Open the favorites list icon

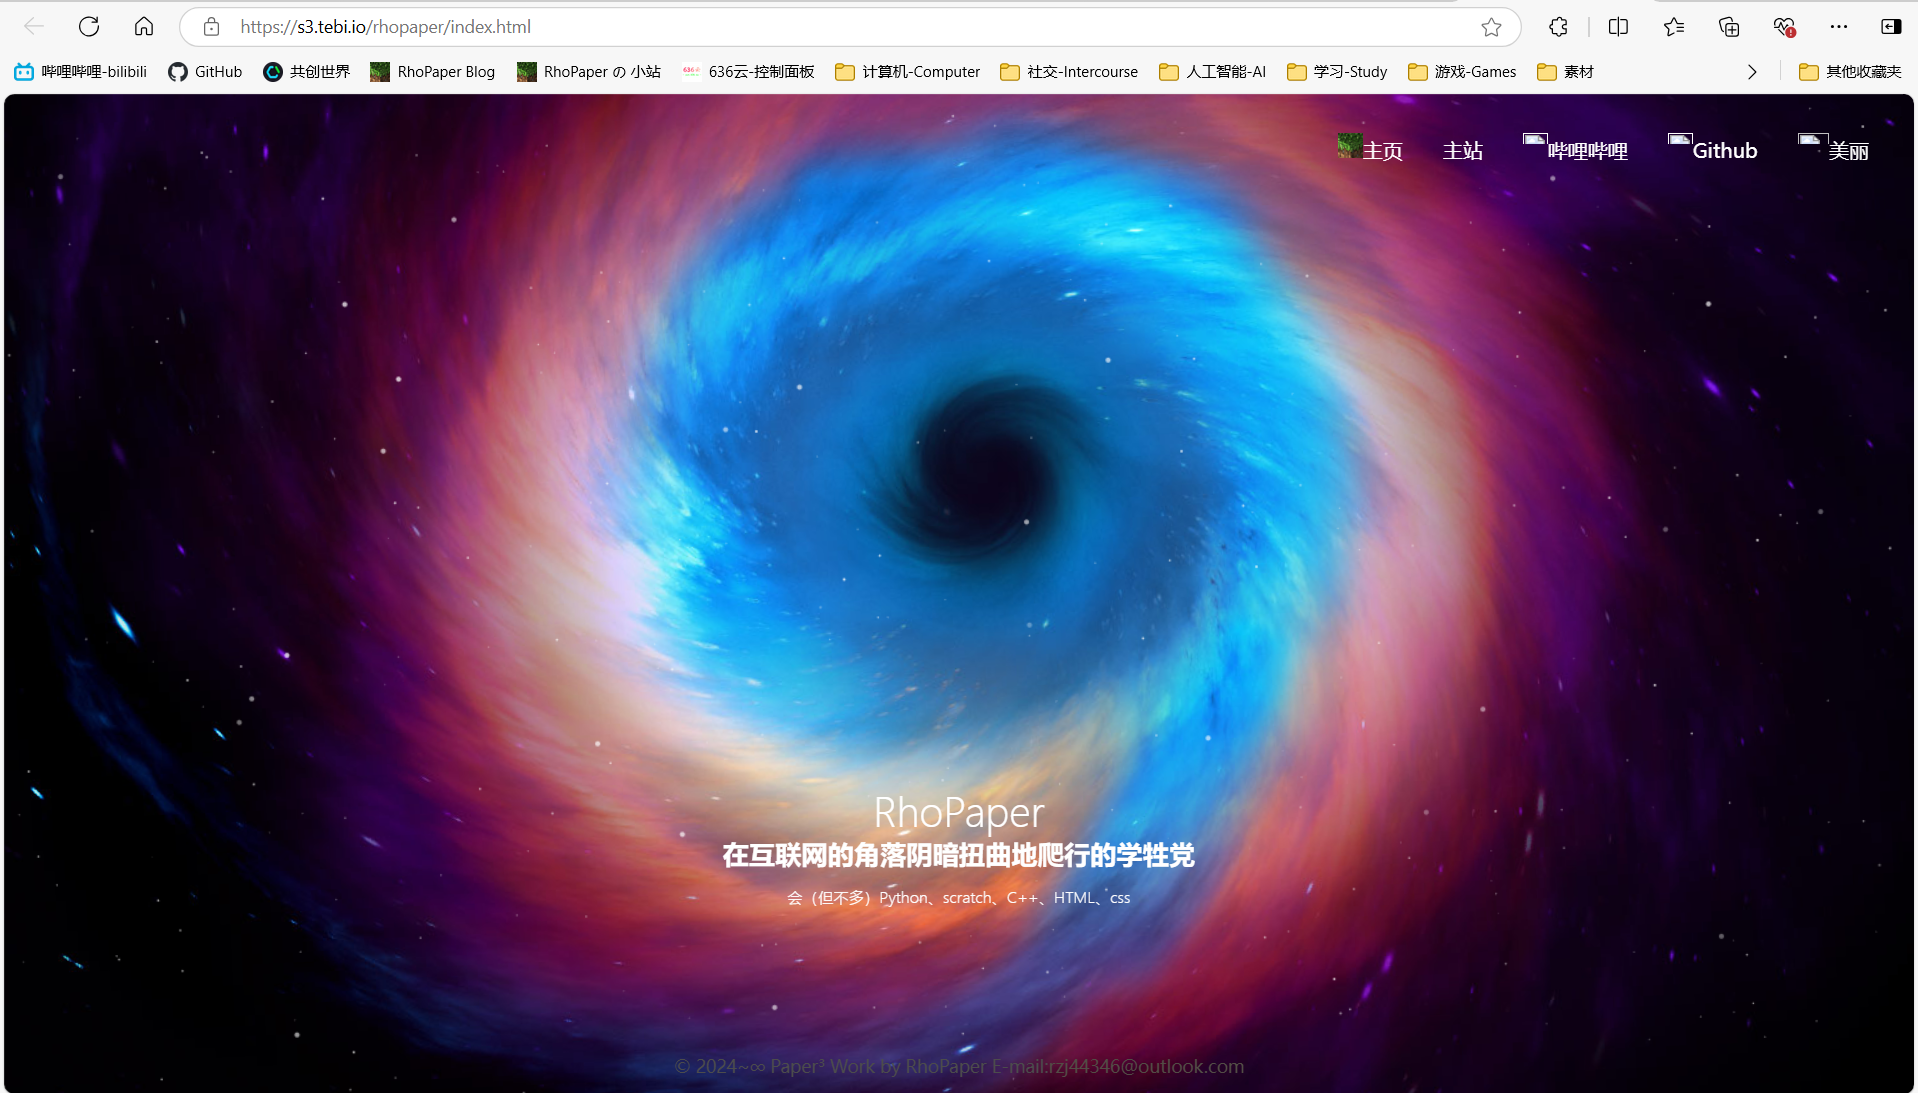[x=1674, y=27]
